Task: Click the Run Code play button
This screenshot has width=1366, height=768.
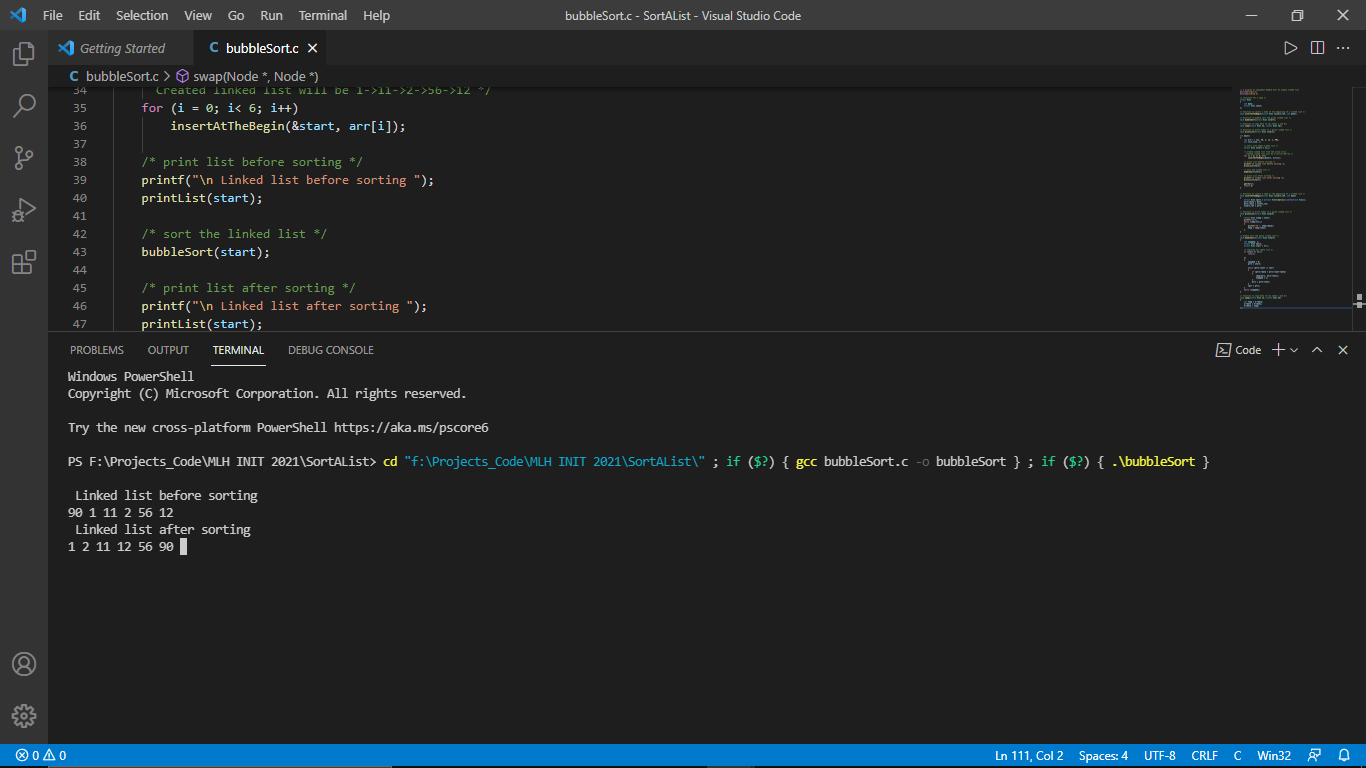Action: [1290, 48]
